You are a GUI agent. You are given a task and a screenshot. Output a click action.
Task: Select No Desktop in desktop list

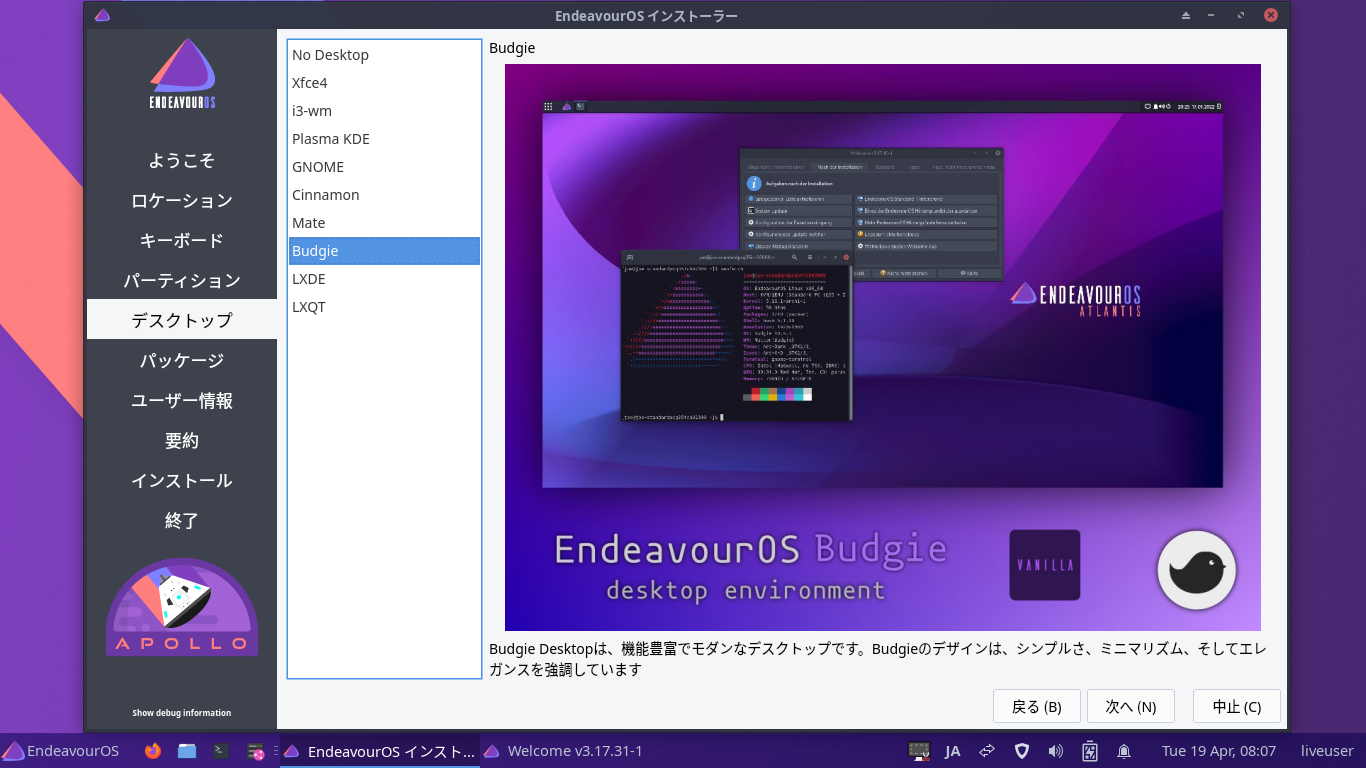[384, 55]
